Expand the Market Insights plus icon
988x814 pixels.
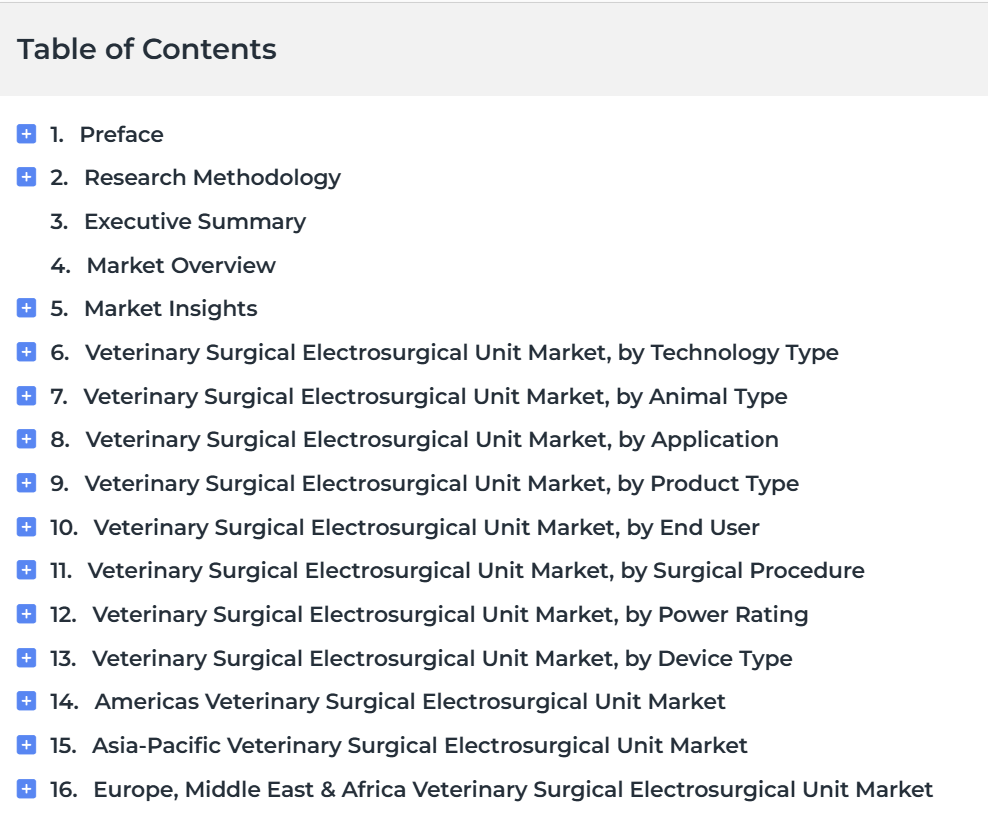[26, 308]
